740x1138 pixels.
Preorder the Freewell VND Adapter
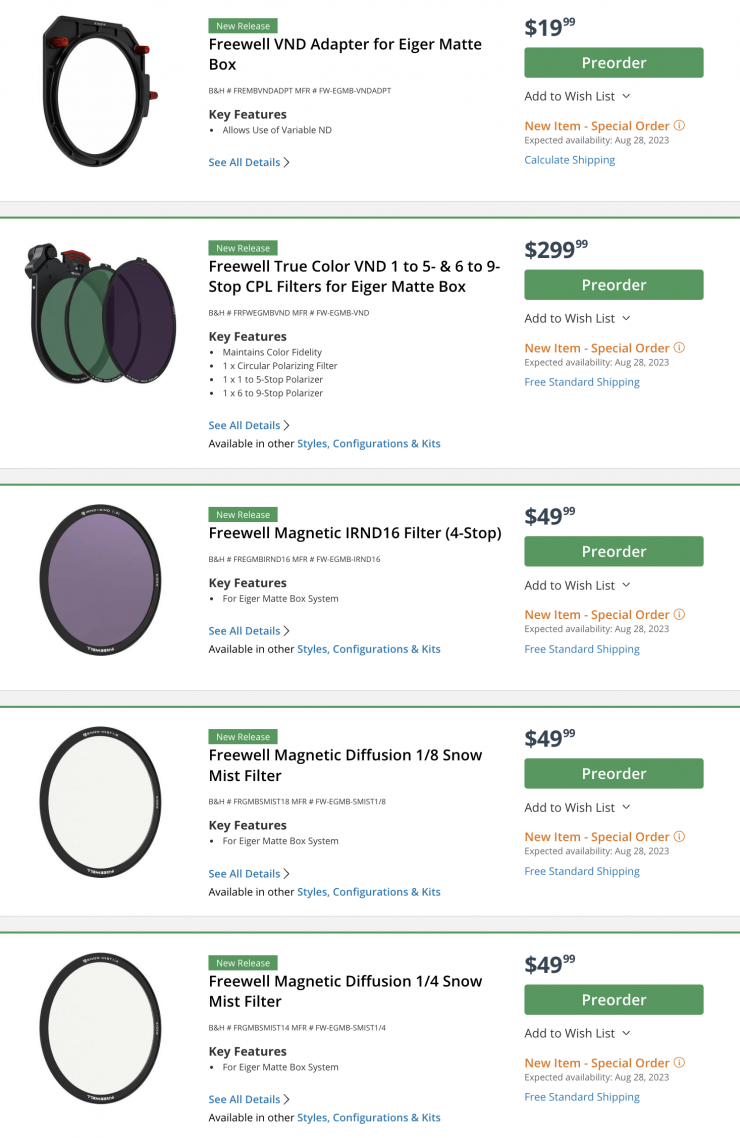(x=613, y=62)
